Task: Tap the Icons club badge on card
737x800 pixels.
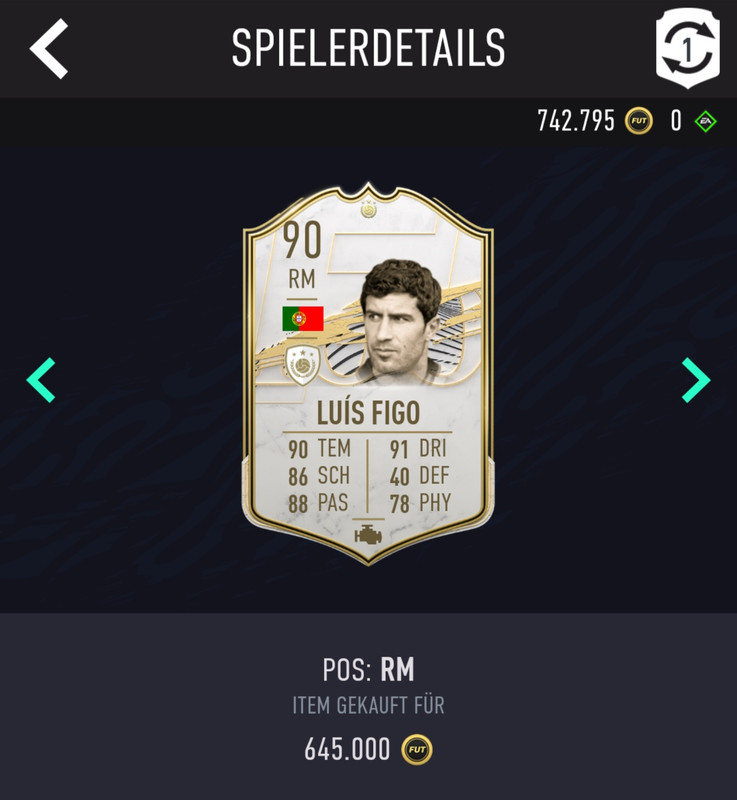Action: click(x=302, y=364)
